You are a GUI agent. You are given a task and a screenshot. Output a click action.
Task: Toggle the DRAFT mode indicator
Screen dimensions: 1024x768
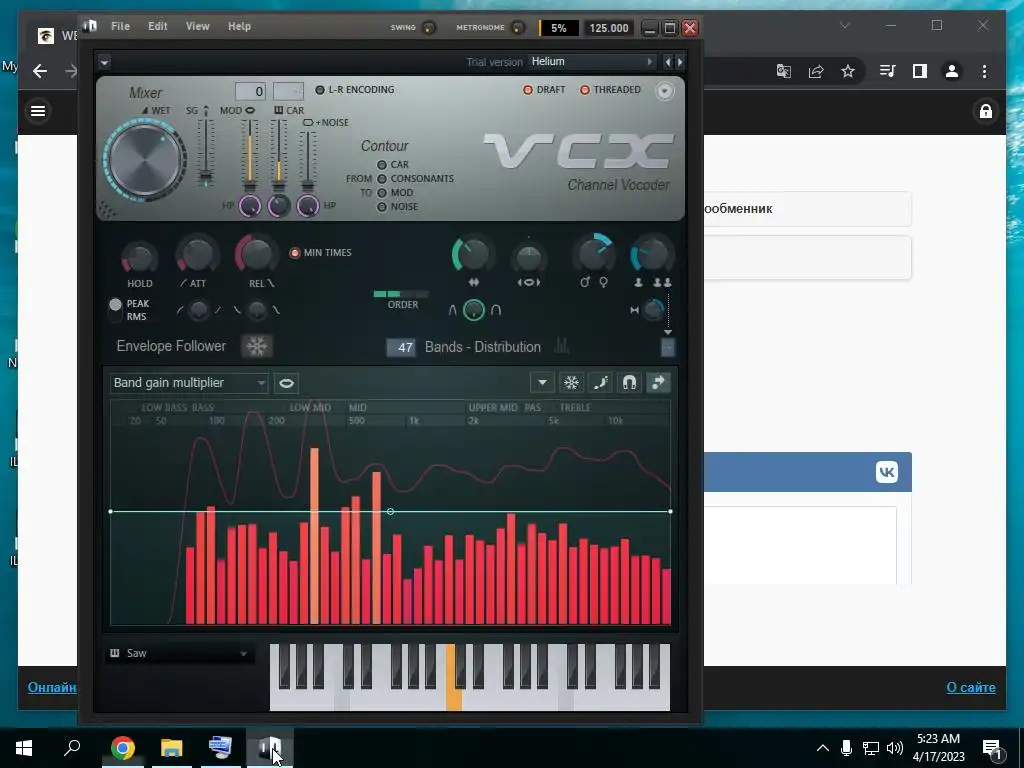[x=544, y=89]
